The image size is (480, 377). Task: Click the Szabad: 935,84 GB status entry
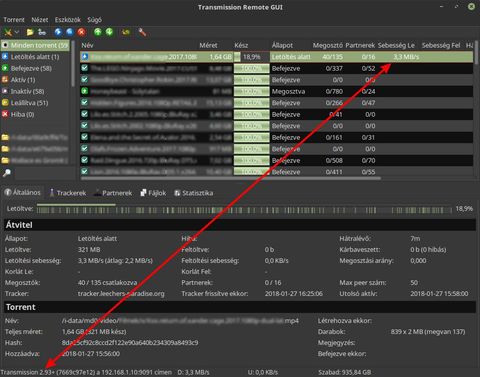coord(344,372)
